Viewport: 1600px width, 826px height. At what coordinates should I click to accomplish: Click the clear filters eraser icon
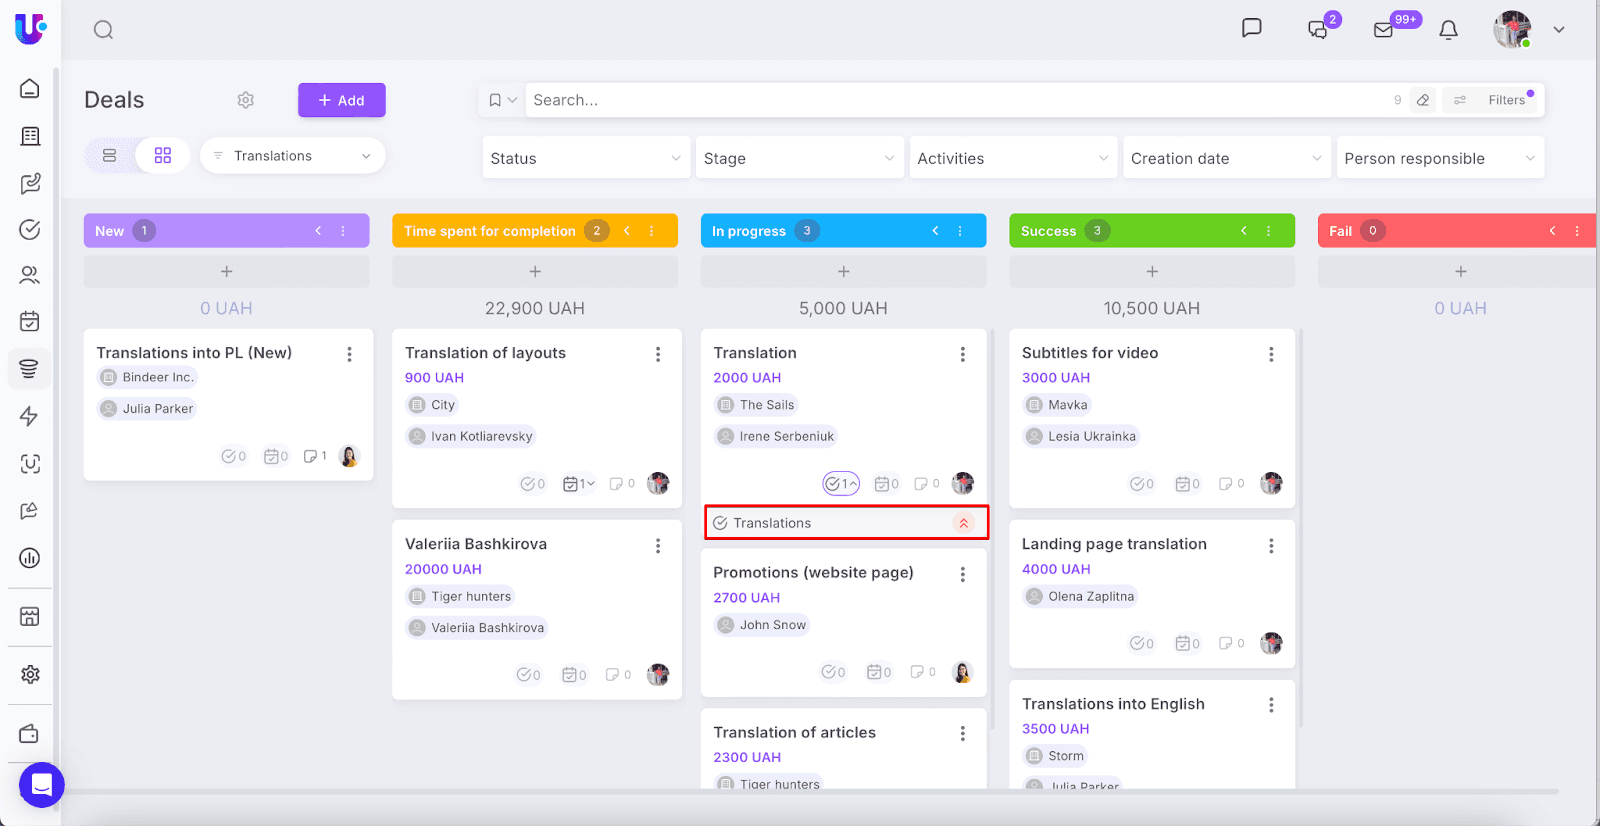[x=1423, y=100]
